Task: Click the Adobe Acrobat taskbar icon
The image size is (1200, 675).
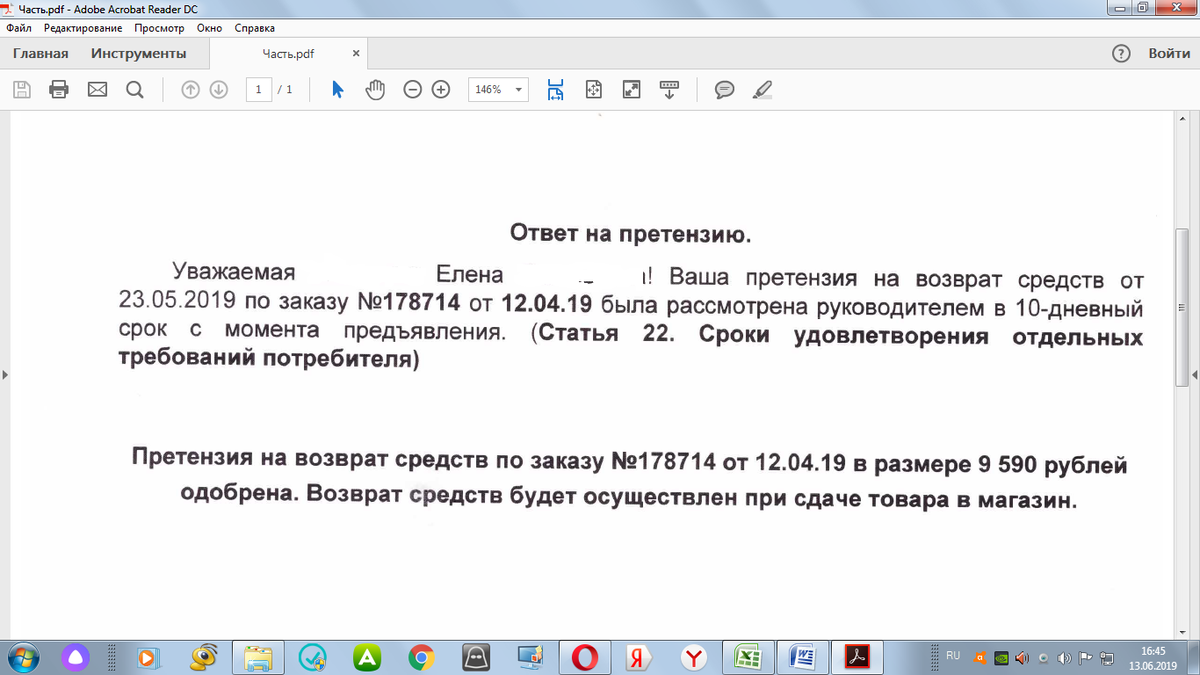Action: [857, 657]
